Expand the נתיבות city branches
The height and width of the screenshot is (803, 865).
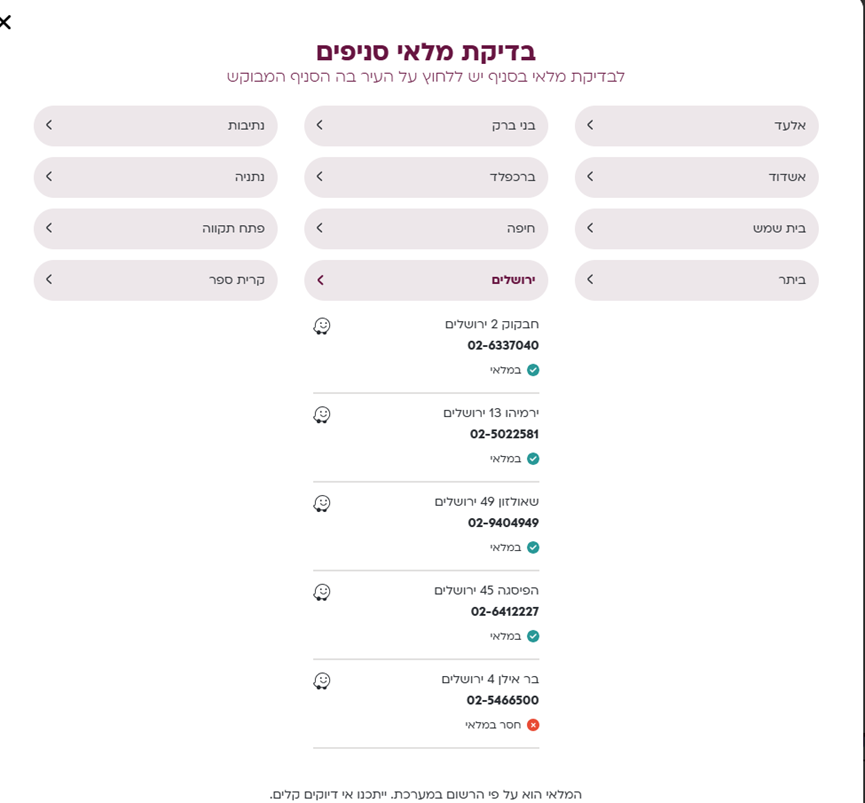pos(155,126)
